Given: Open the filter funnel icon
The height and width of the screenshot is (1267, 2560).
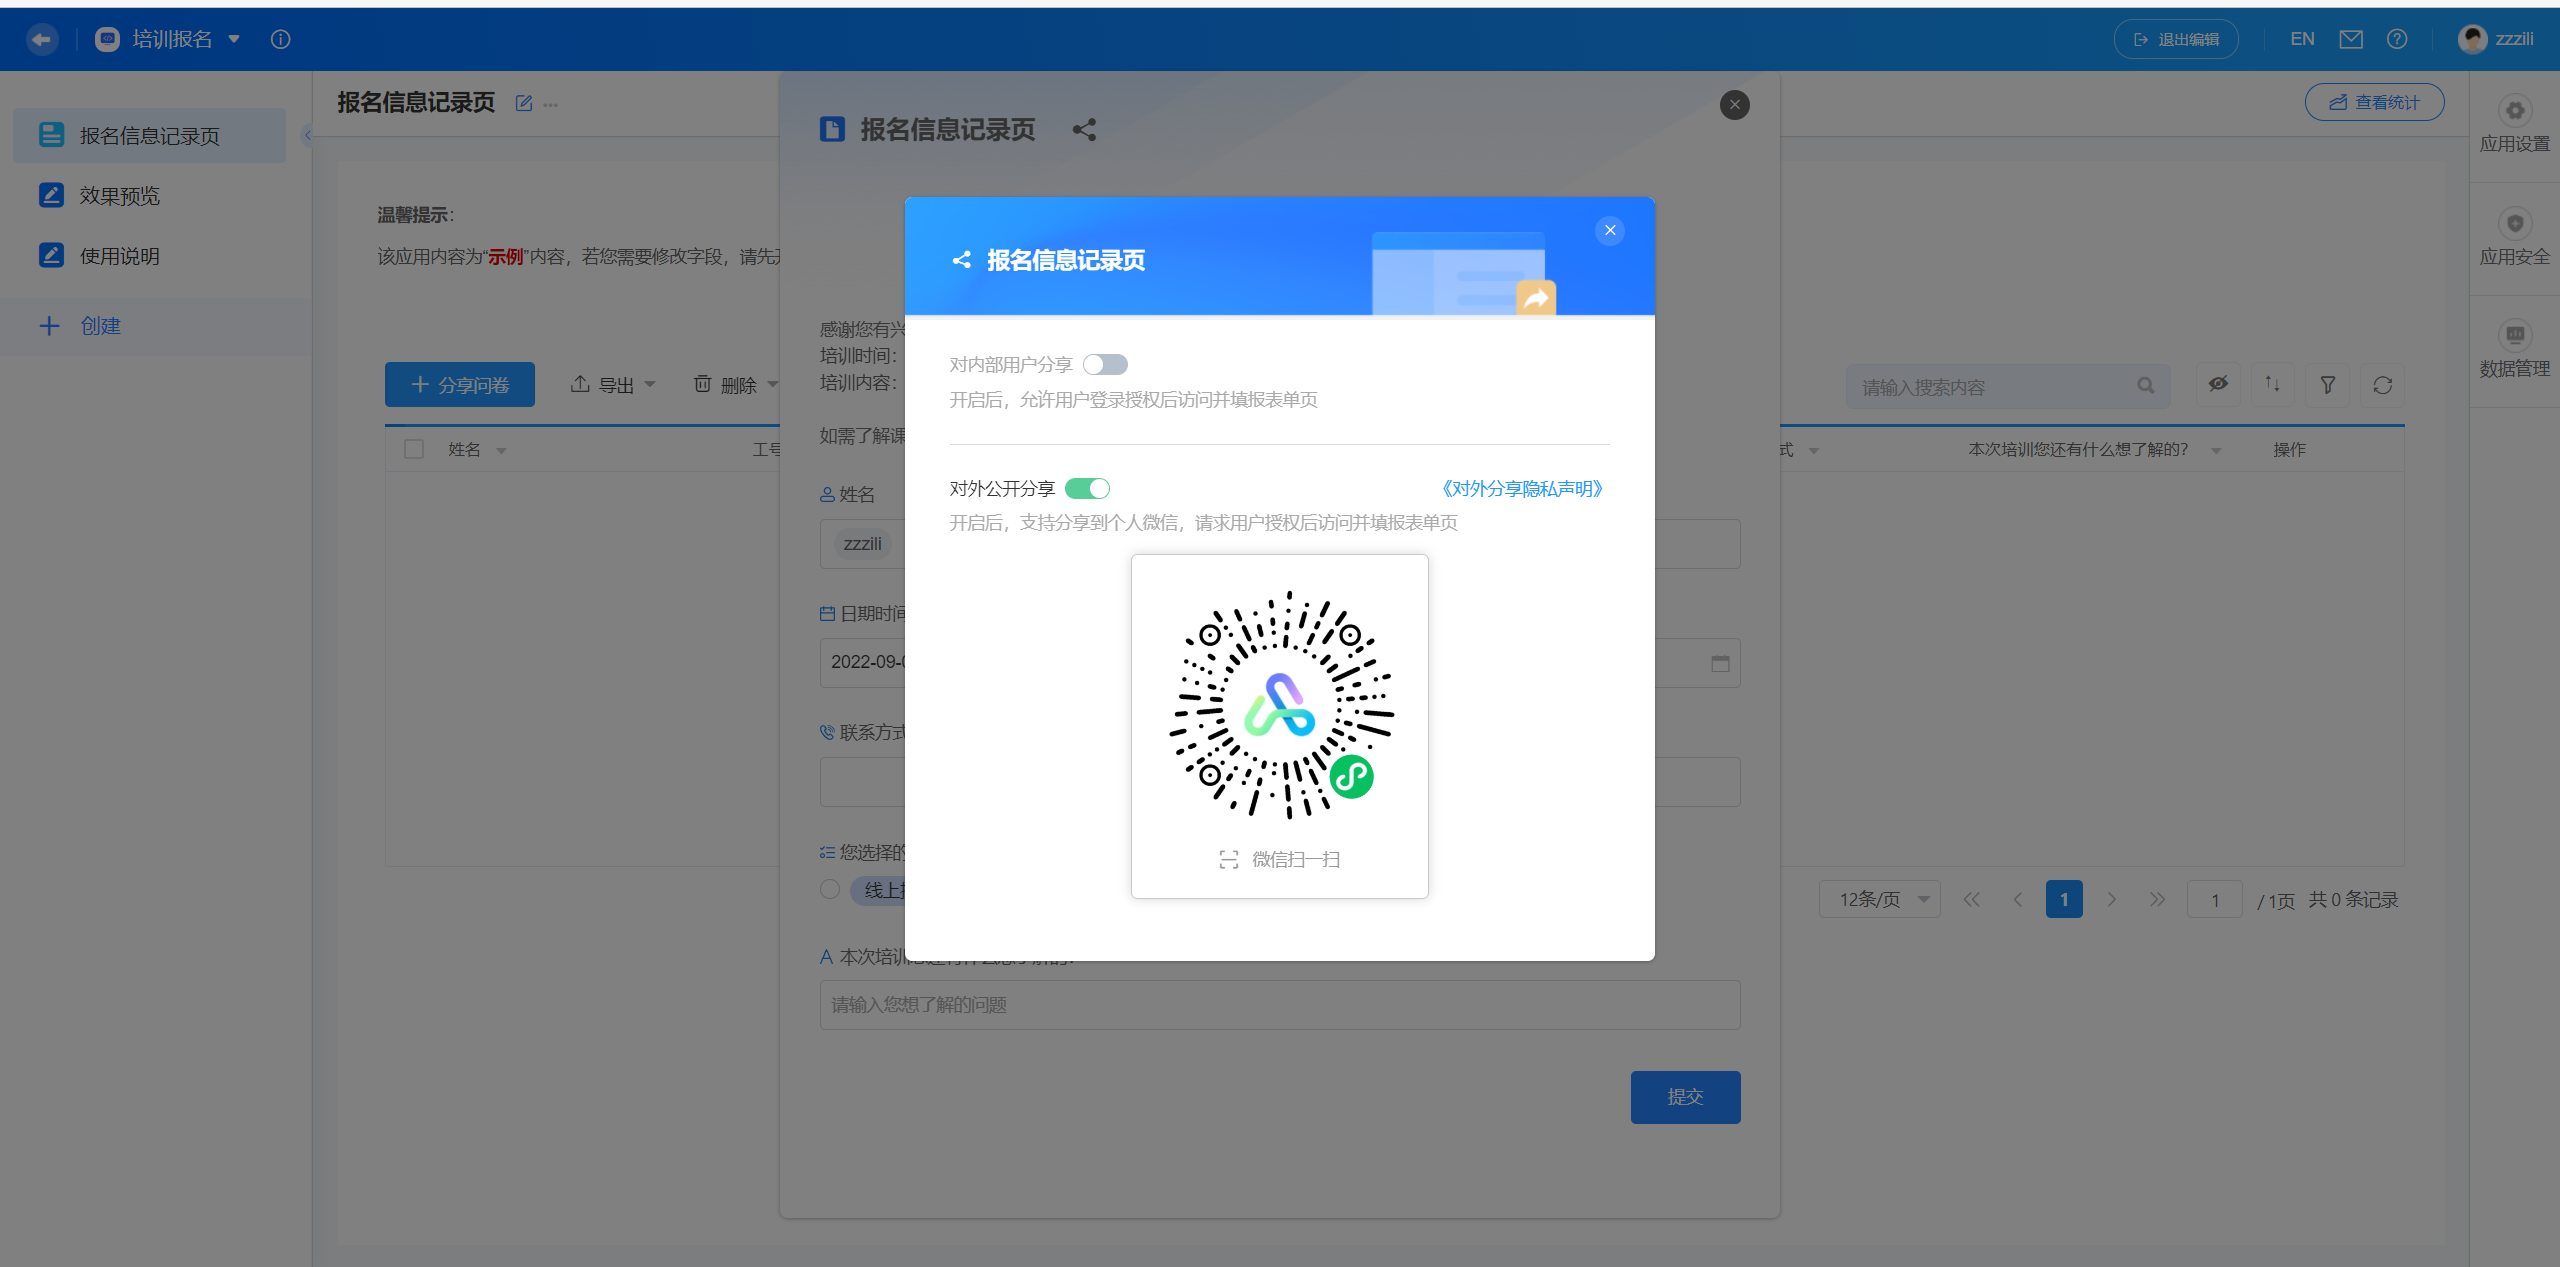Looking at the screenshot, I should pyautogui.click(x=2327, y=385).
